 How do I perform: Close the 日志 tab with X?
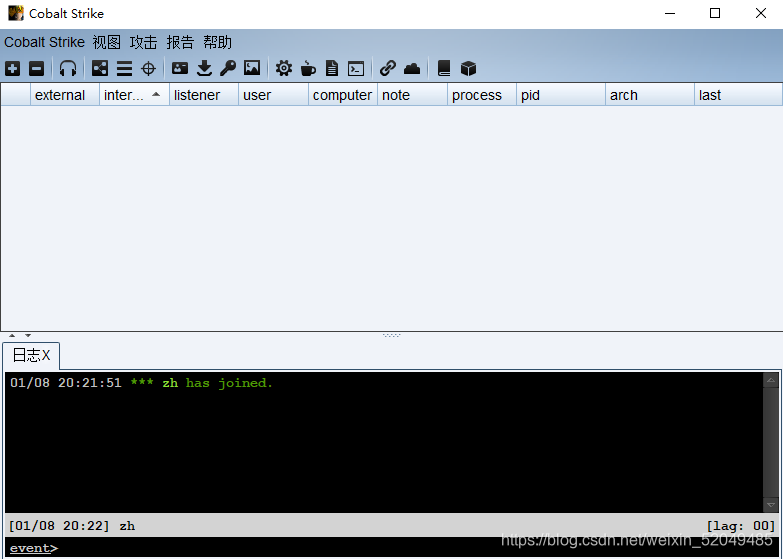click(46, 356)
